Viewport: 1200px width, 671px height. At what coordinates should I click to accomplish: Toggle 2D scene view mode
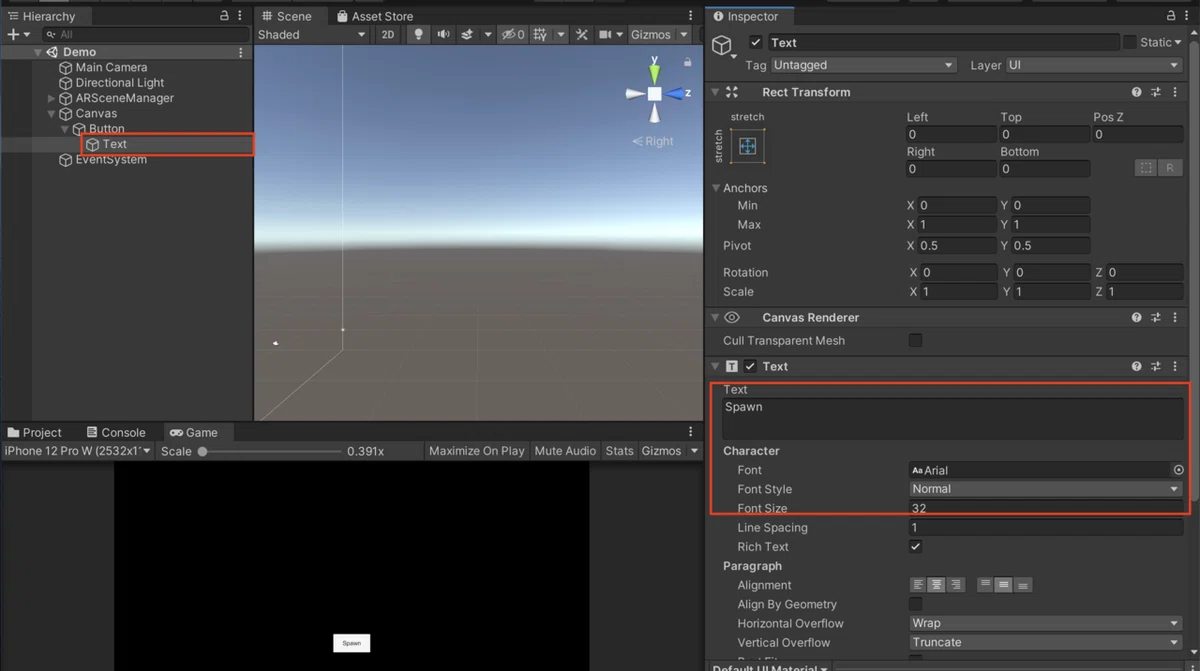coord(388,34)
